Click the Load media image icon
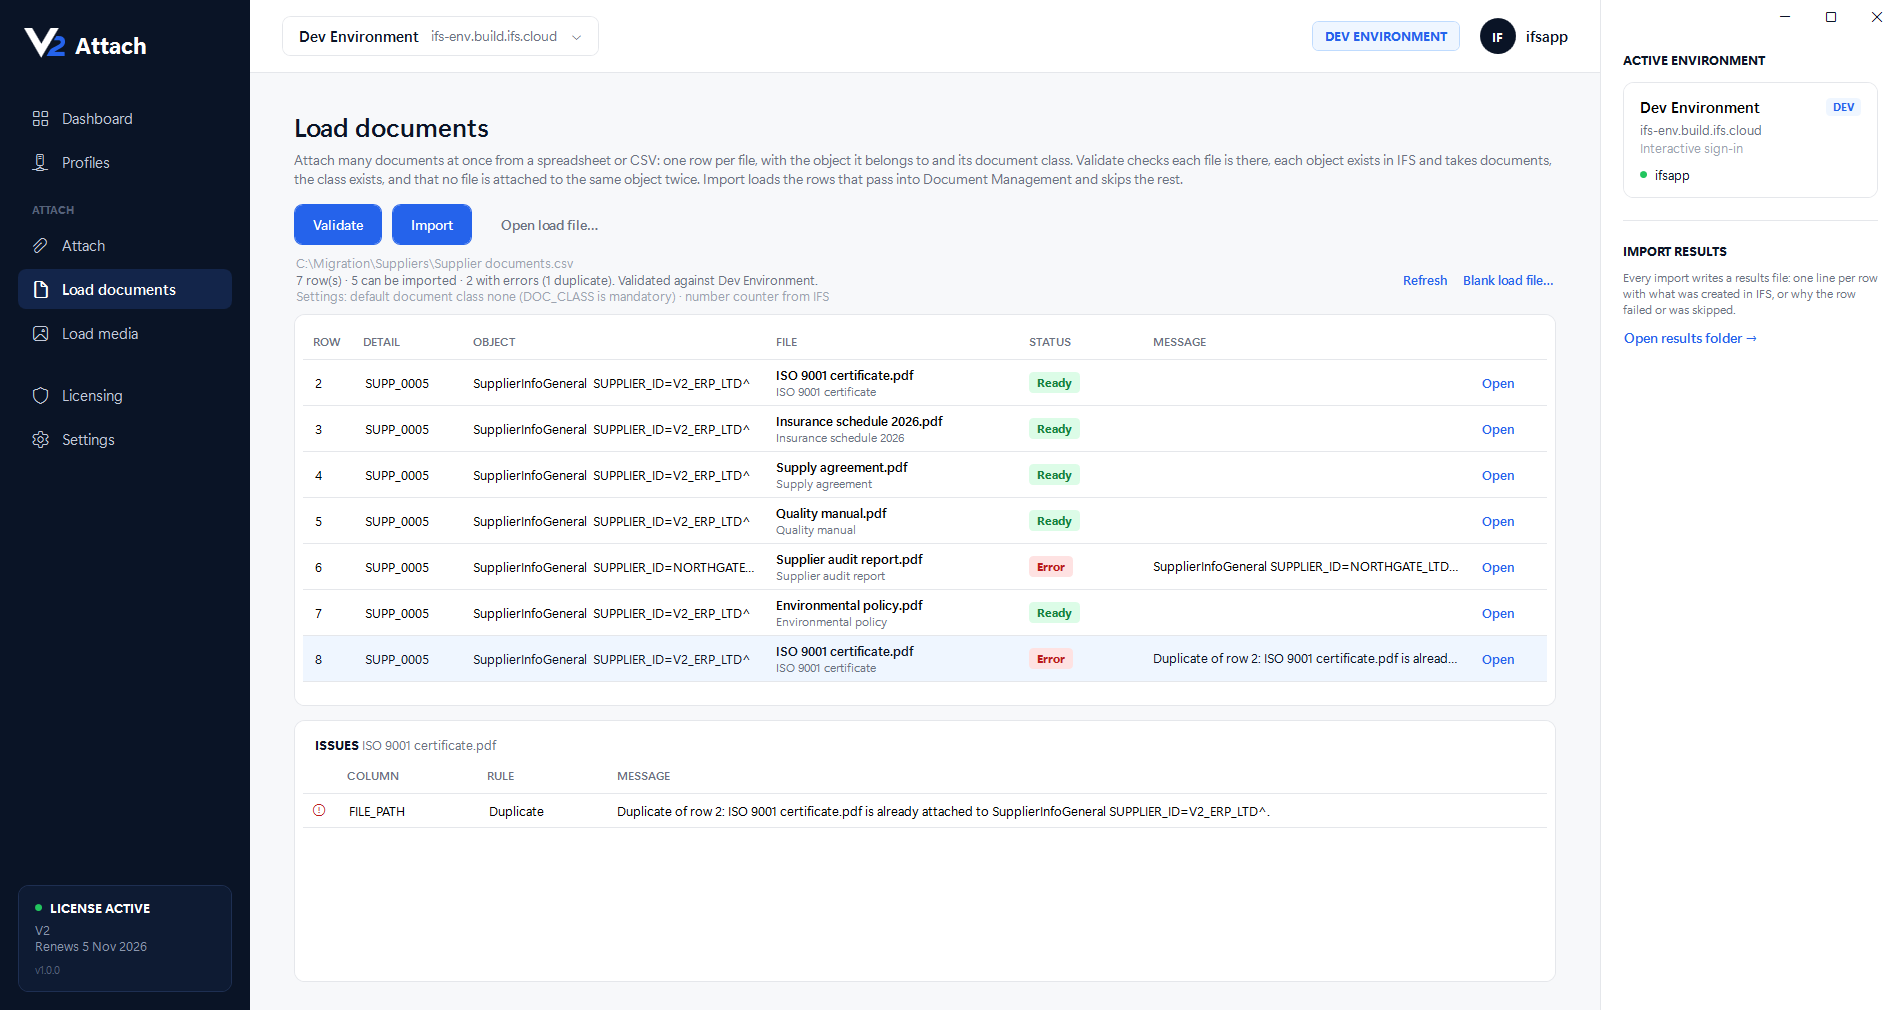1900x1010 pixels. coord(40,334)
